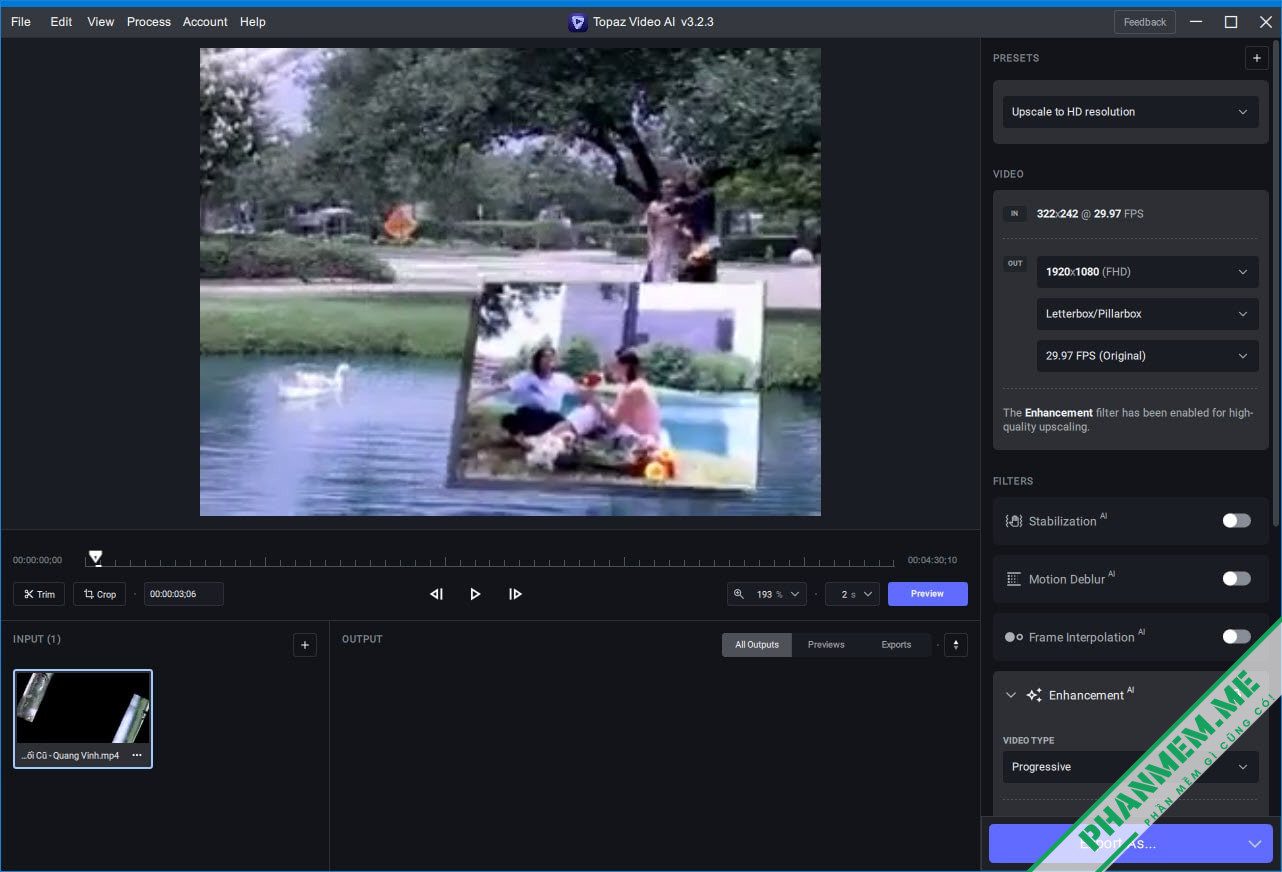Open options menu for Quang Vinh.mp4

137,756
